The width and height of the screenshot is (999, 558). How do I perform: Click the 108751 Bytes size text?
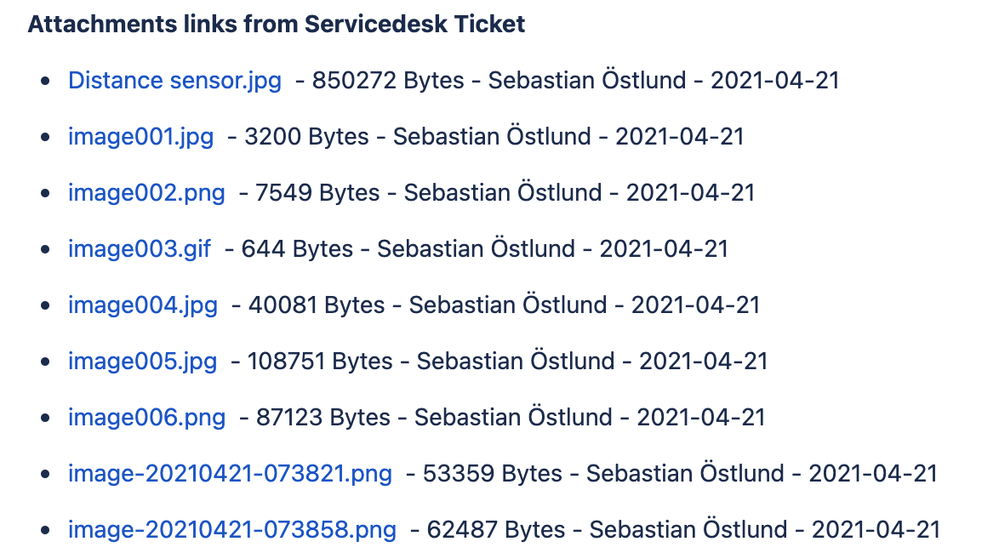[x=320, y=361]
